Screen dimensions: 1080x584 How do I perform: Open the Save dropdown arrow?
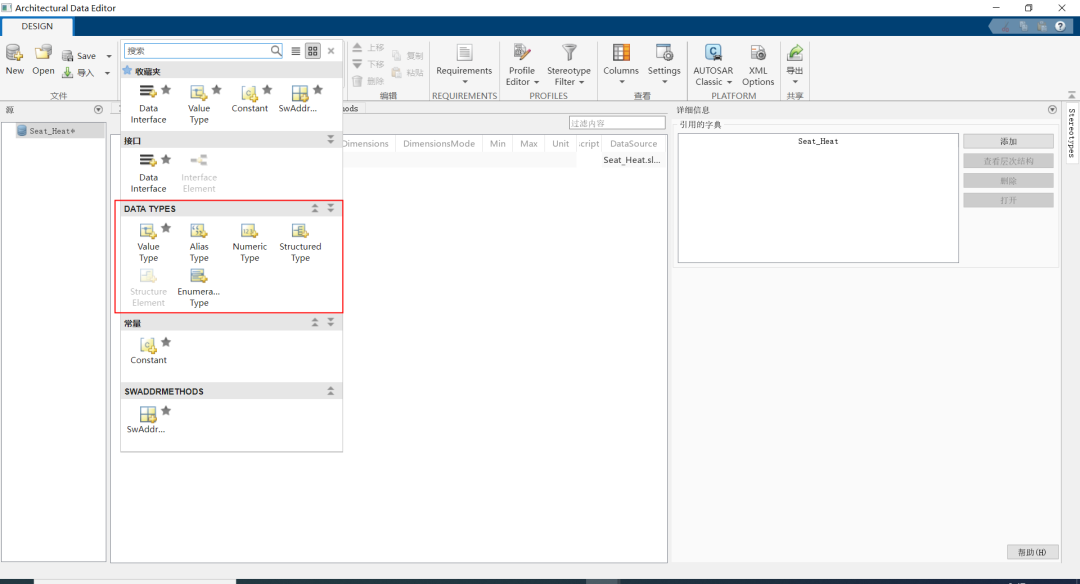109,56
